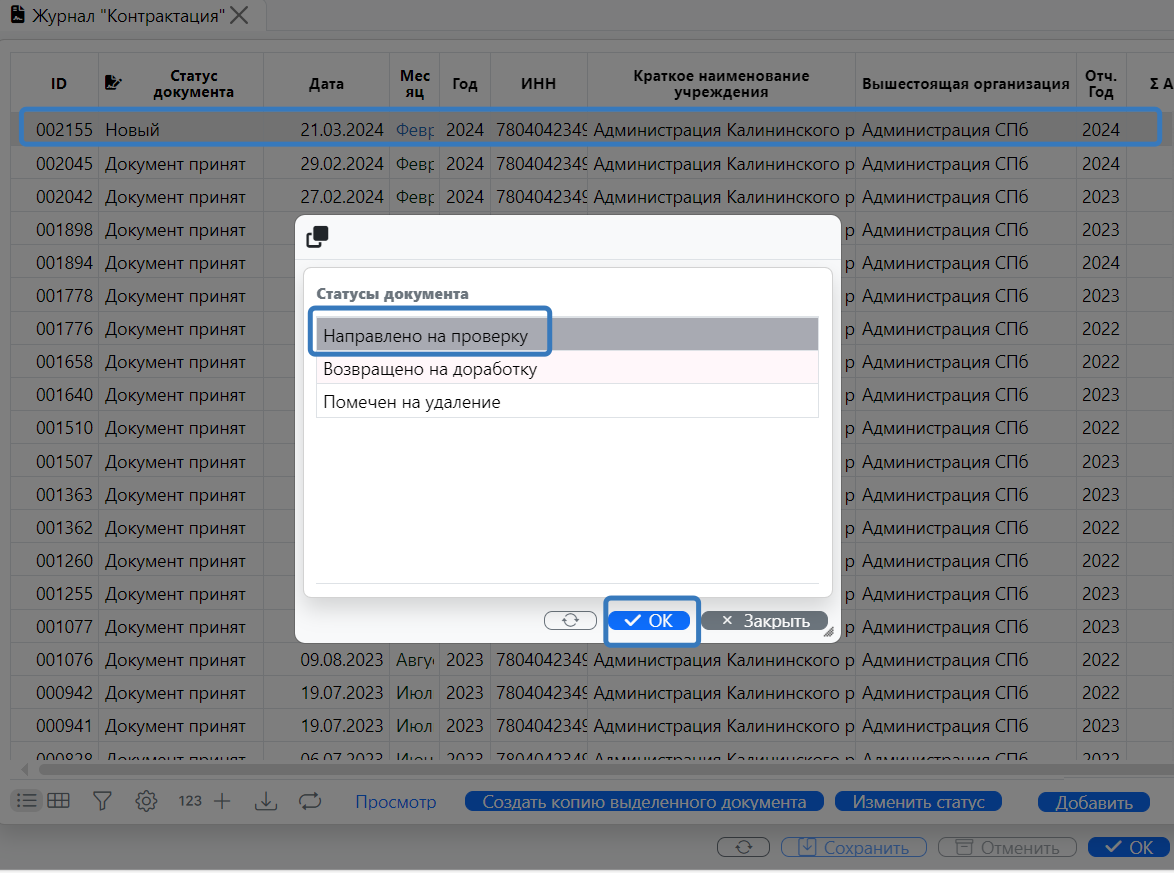The height and width of the screenshot is (873, 1174).
Task: Select status "Направлено на проверку"
Action: (566, 335)
